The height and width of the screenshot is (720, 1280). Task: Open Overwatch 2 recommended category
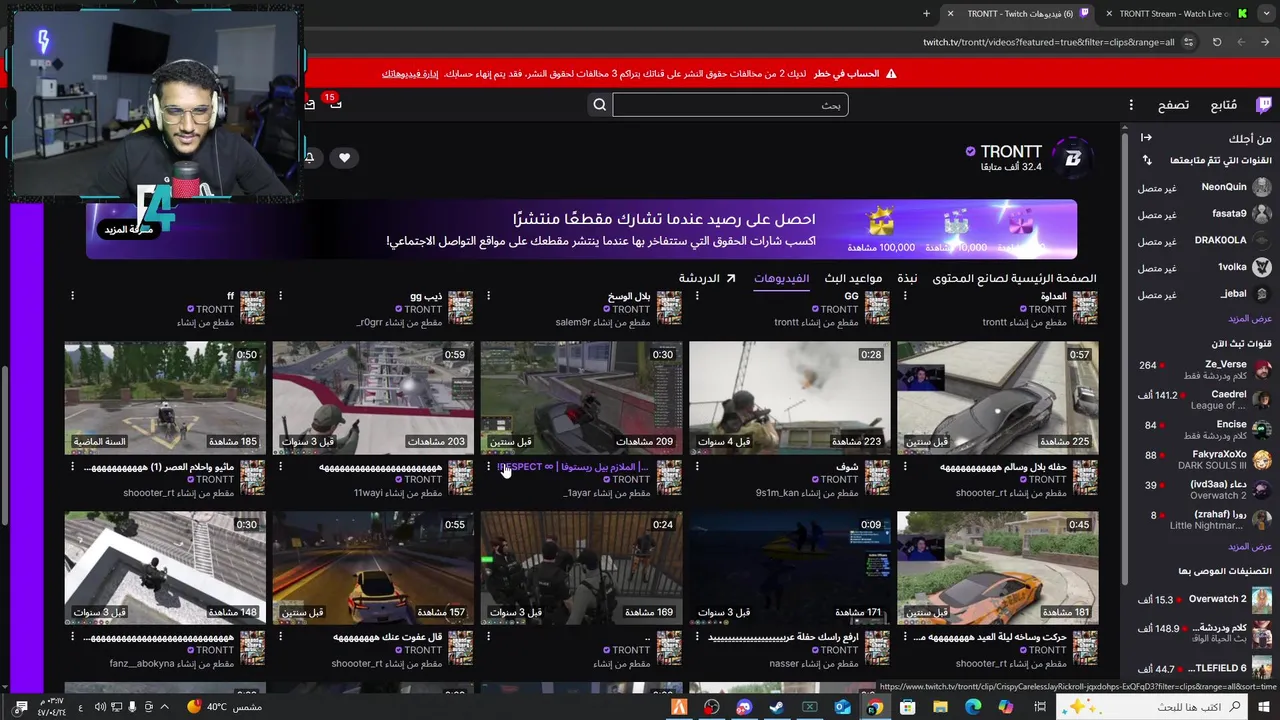1204,600
